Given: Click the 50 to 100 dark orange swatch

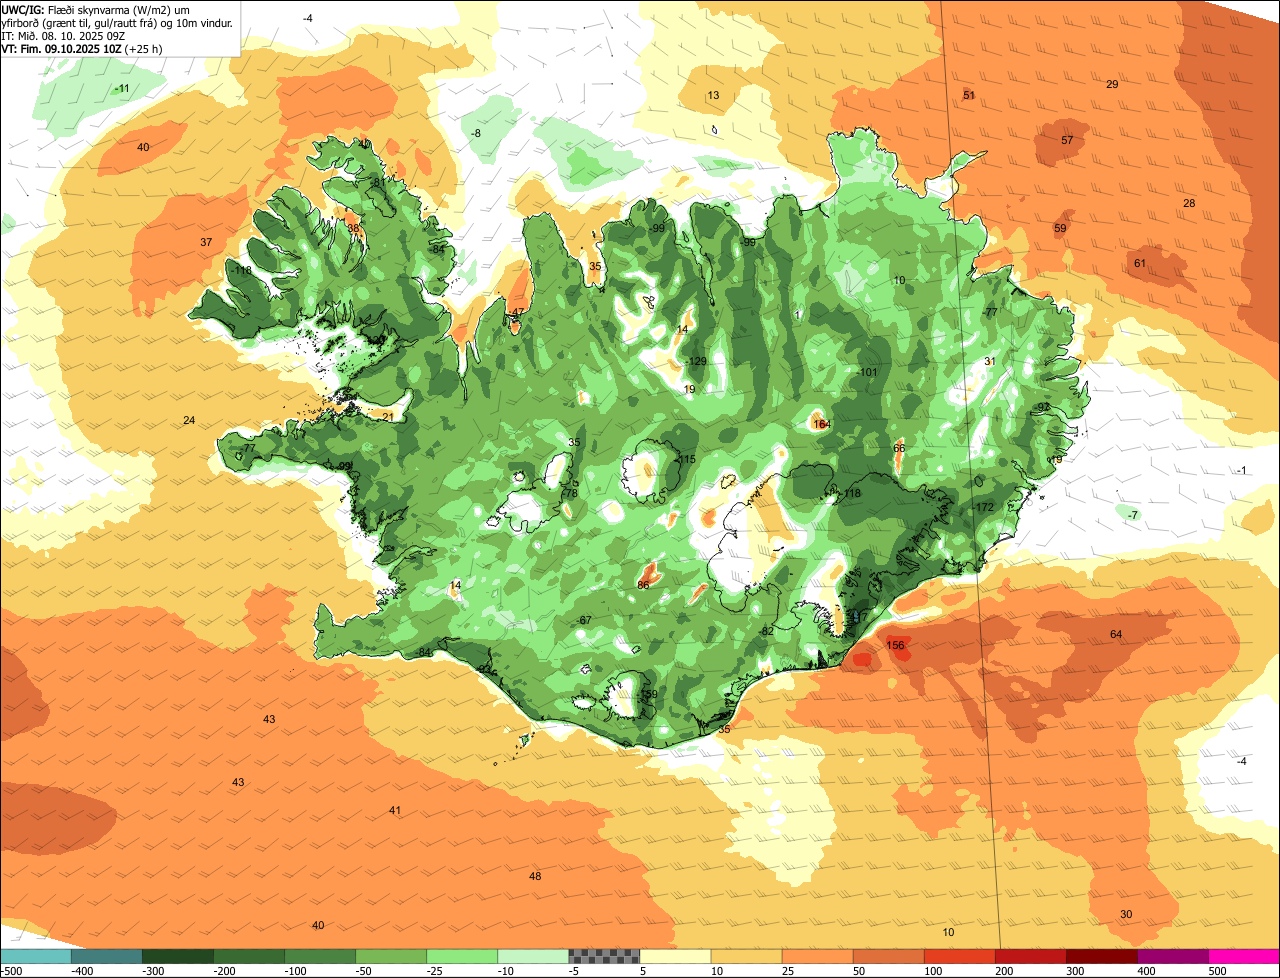Looking at the screenshot, I should [888, 957].
